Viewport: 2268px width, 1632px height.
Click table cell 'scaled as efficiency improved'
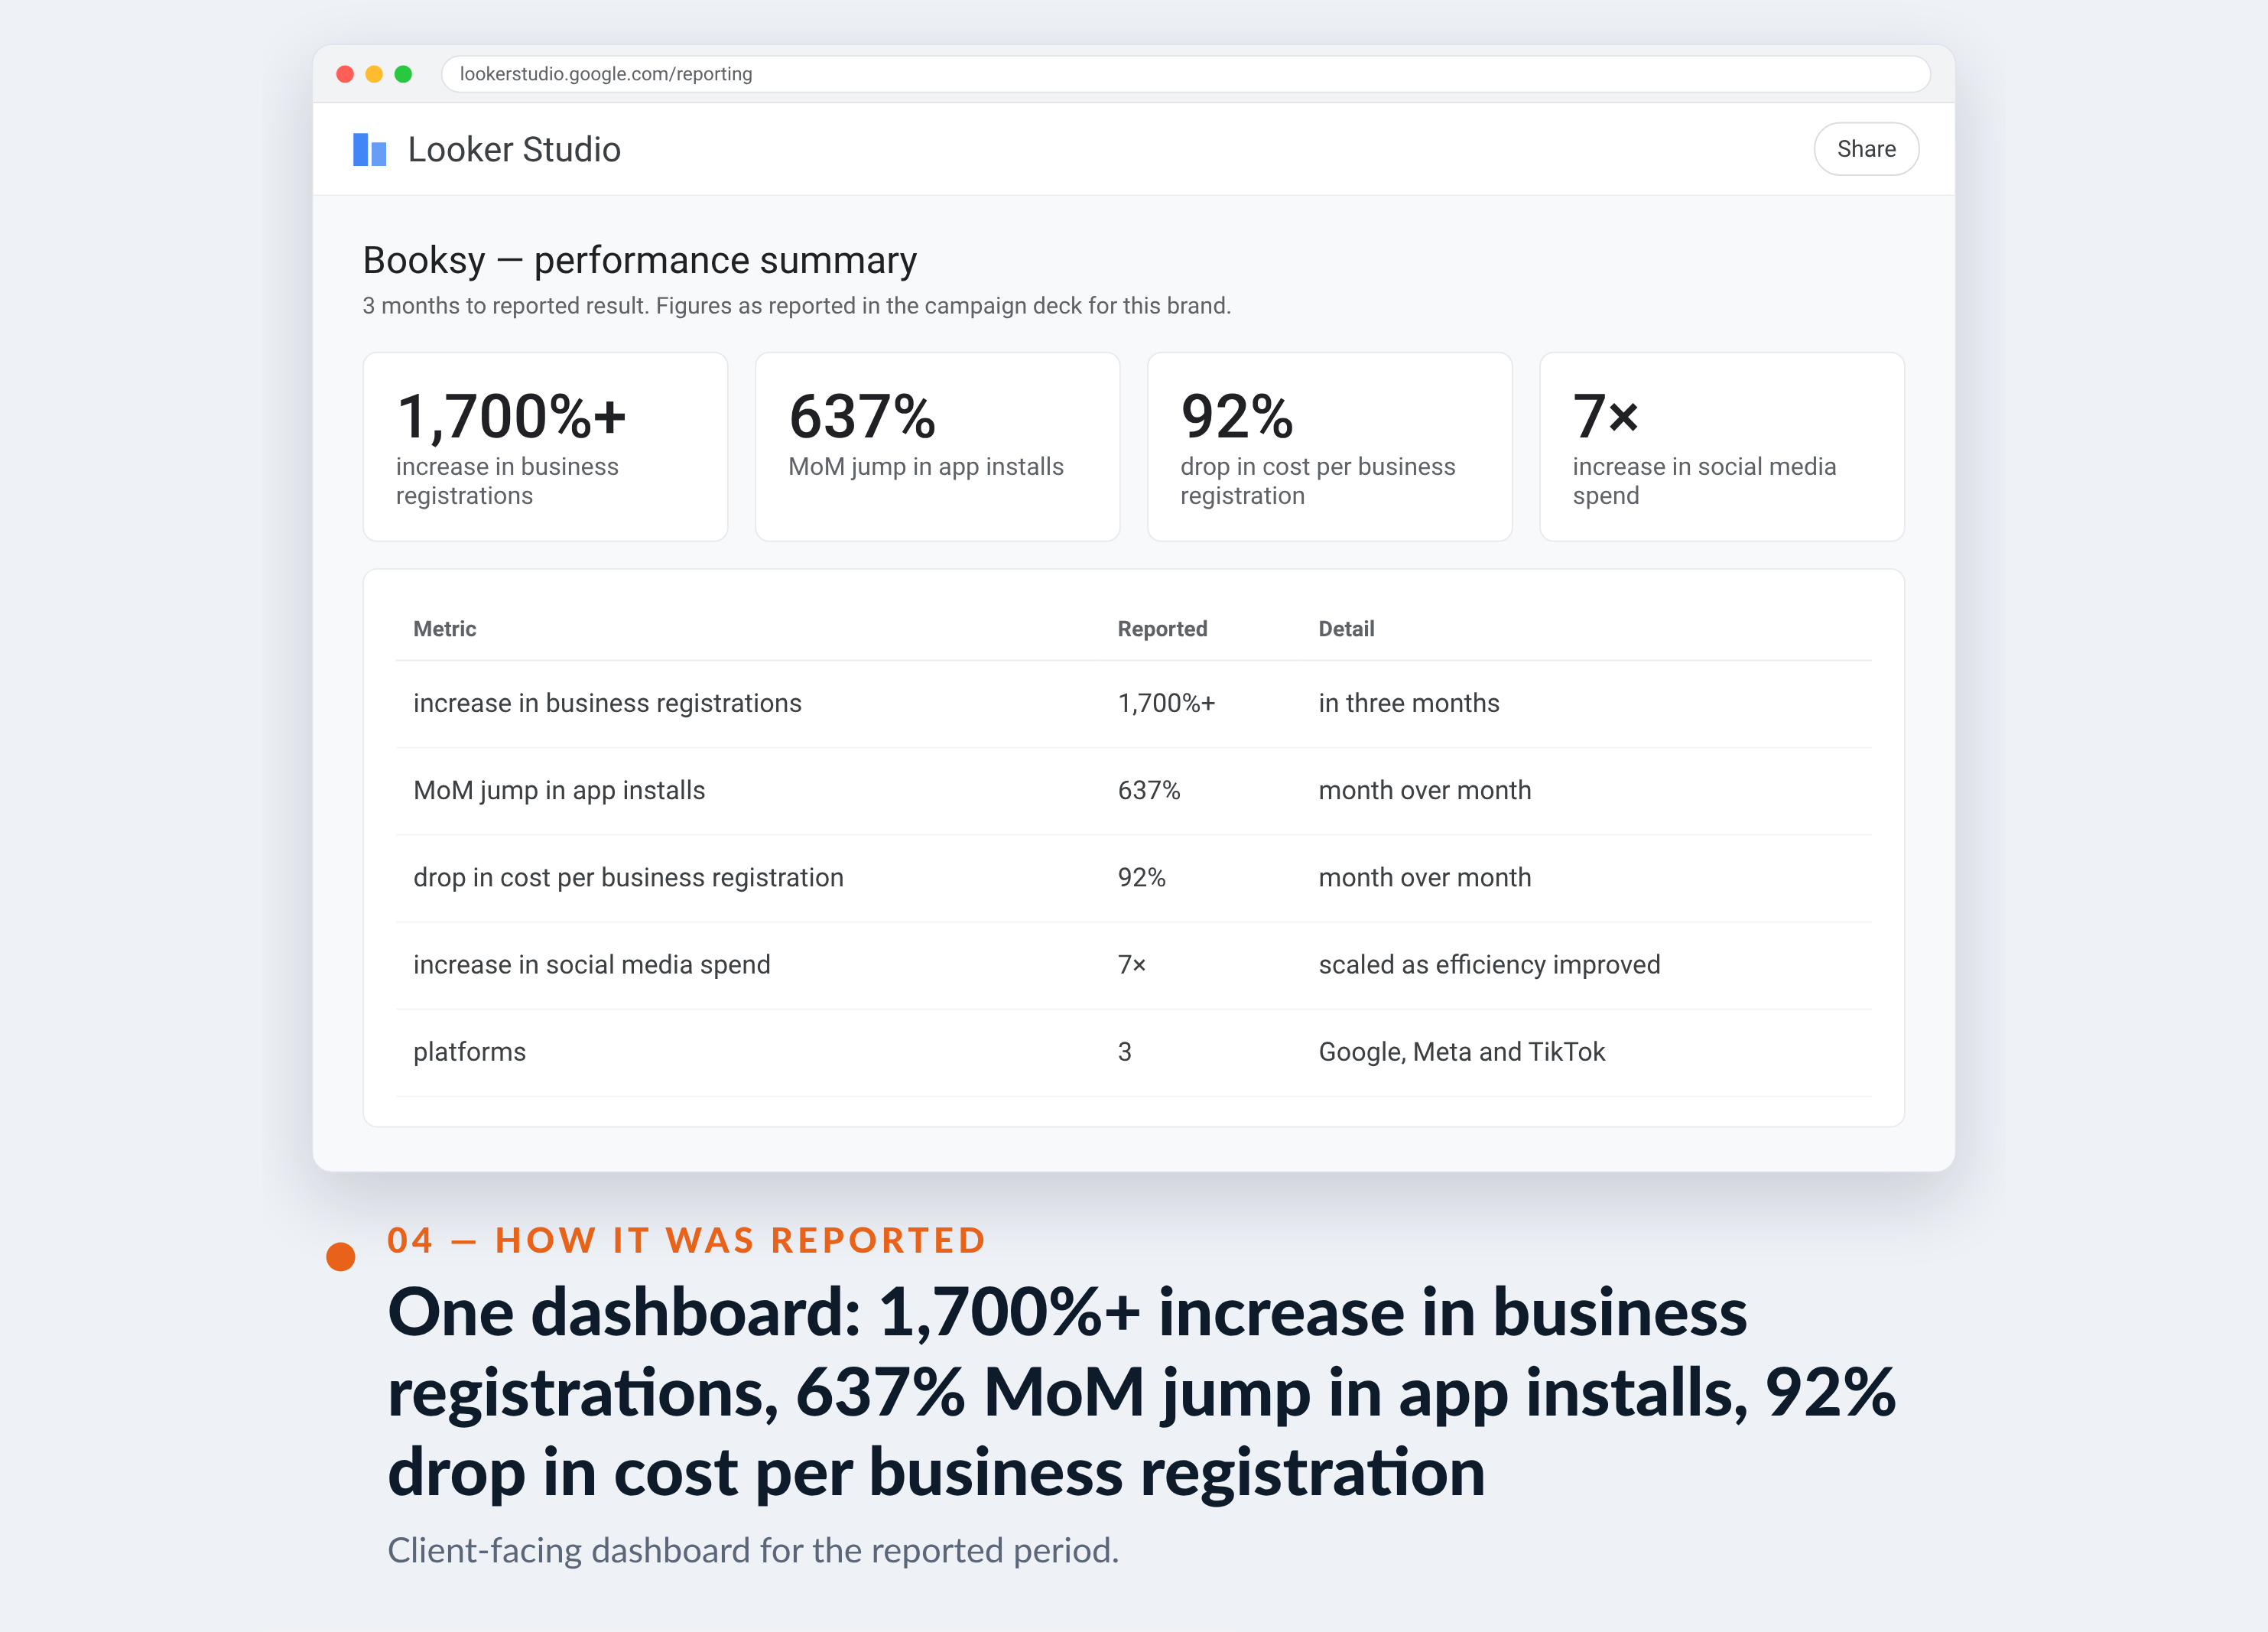click(x=1489, y=964)
